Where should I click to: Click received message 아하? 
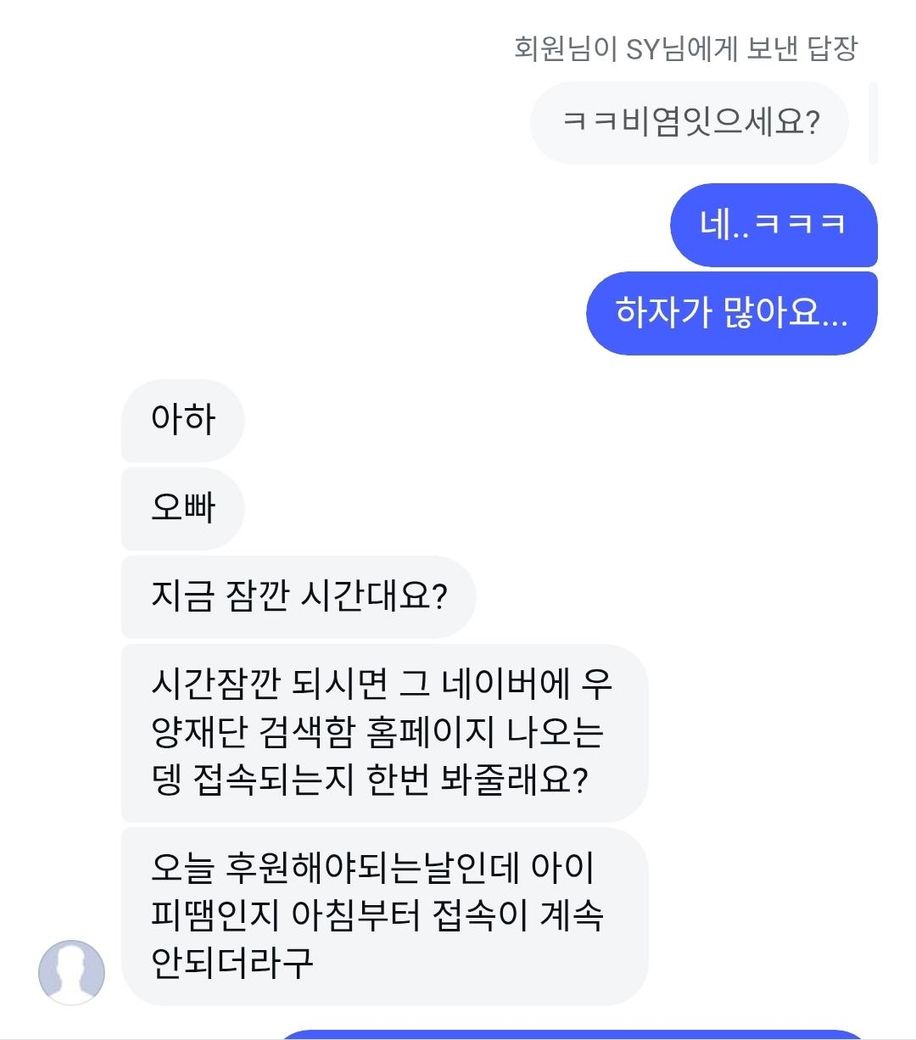pyautogui.click(x=182, y=420)
